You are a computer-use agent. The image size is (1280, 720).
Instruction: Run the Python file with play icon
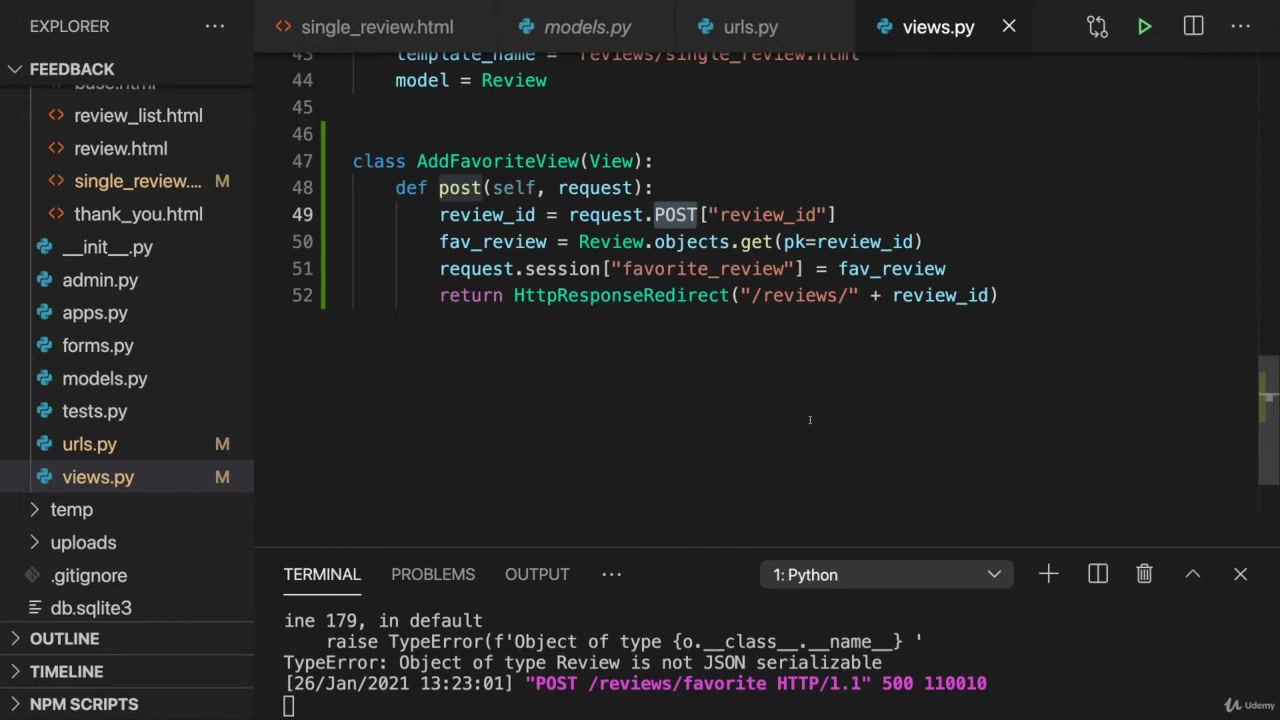(1144, 27)
